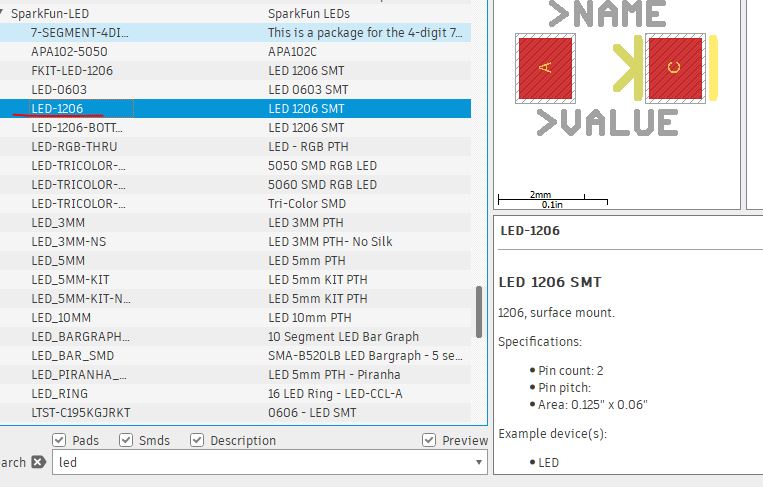Toggle the Description checkbox

[197, 440]
